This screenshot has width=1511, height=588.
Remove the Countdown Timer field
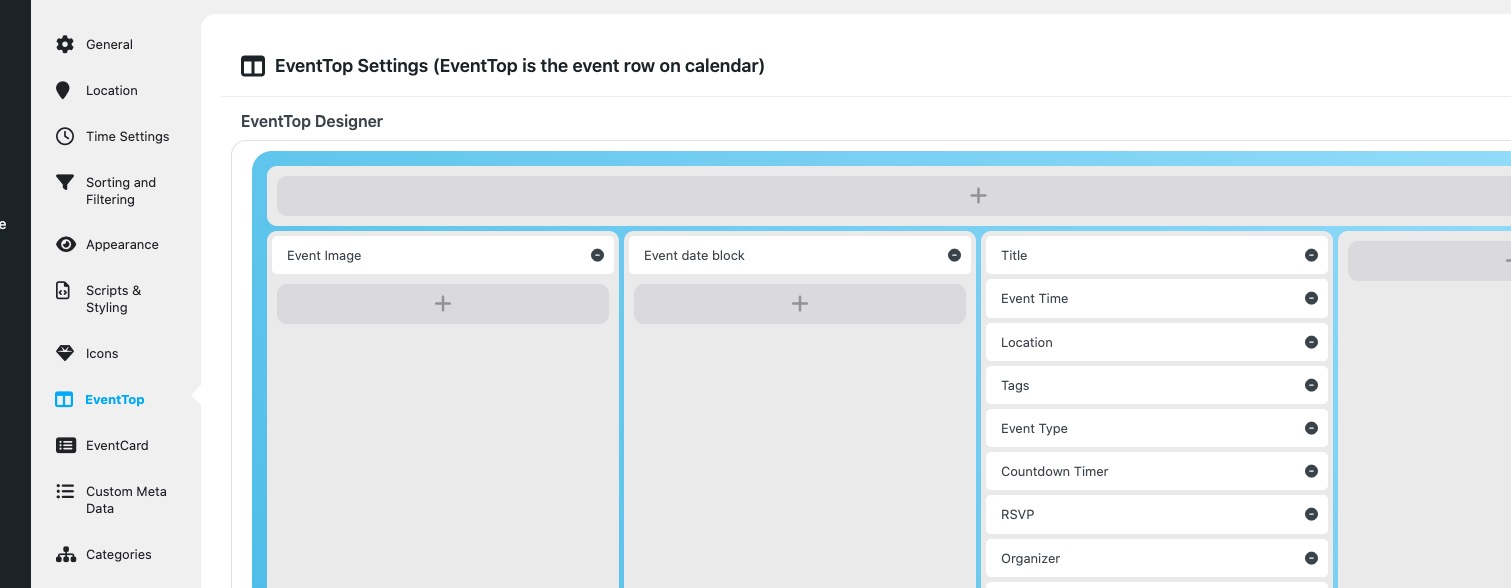tap(1311, 471)
